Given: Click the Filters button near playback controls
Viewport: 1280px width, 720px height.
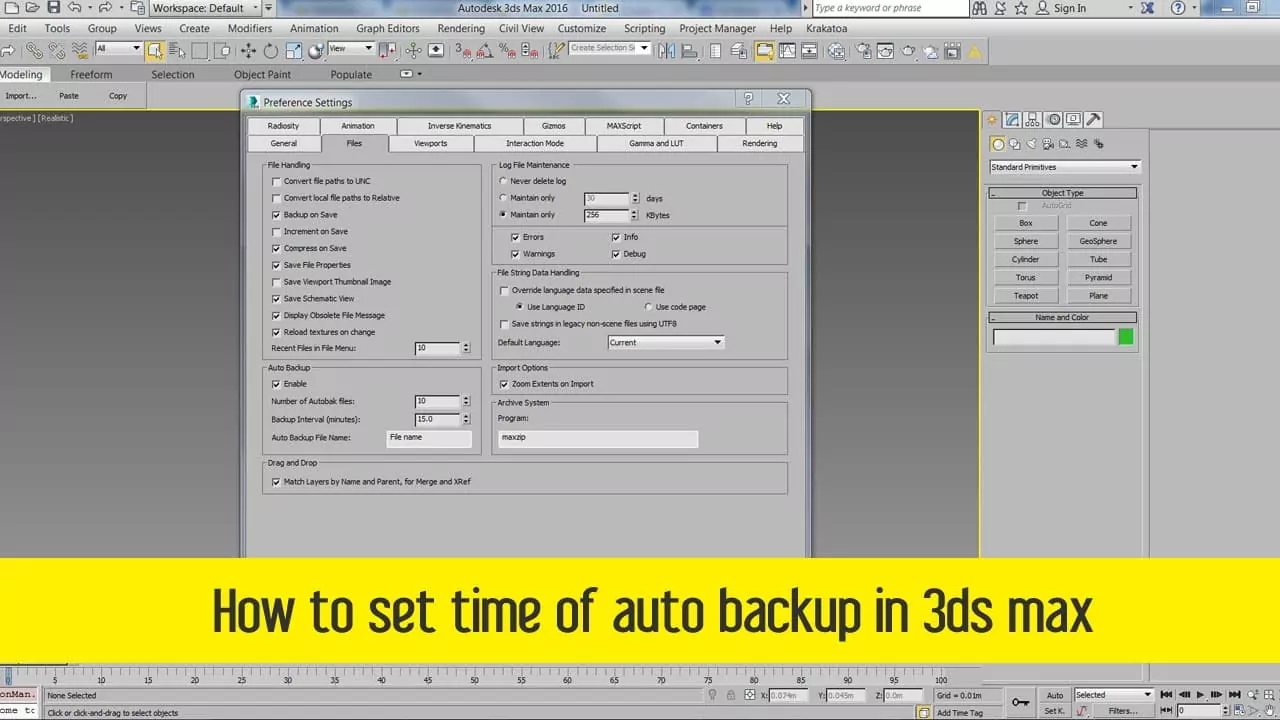Looking at the screenshot, I should tap(1123, 711).
